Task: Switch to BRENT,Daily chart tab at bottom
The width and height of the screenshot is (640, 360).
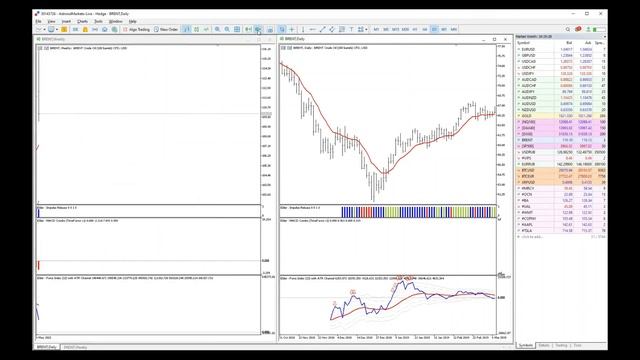Action: (x=47, y=347)
